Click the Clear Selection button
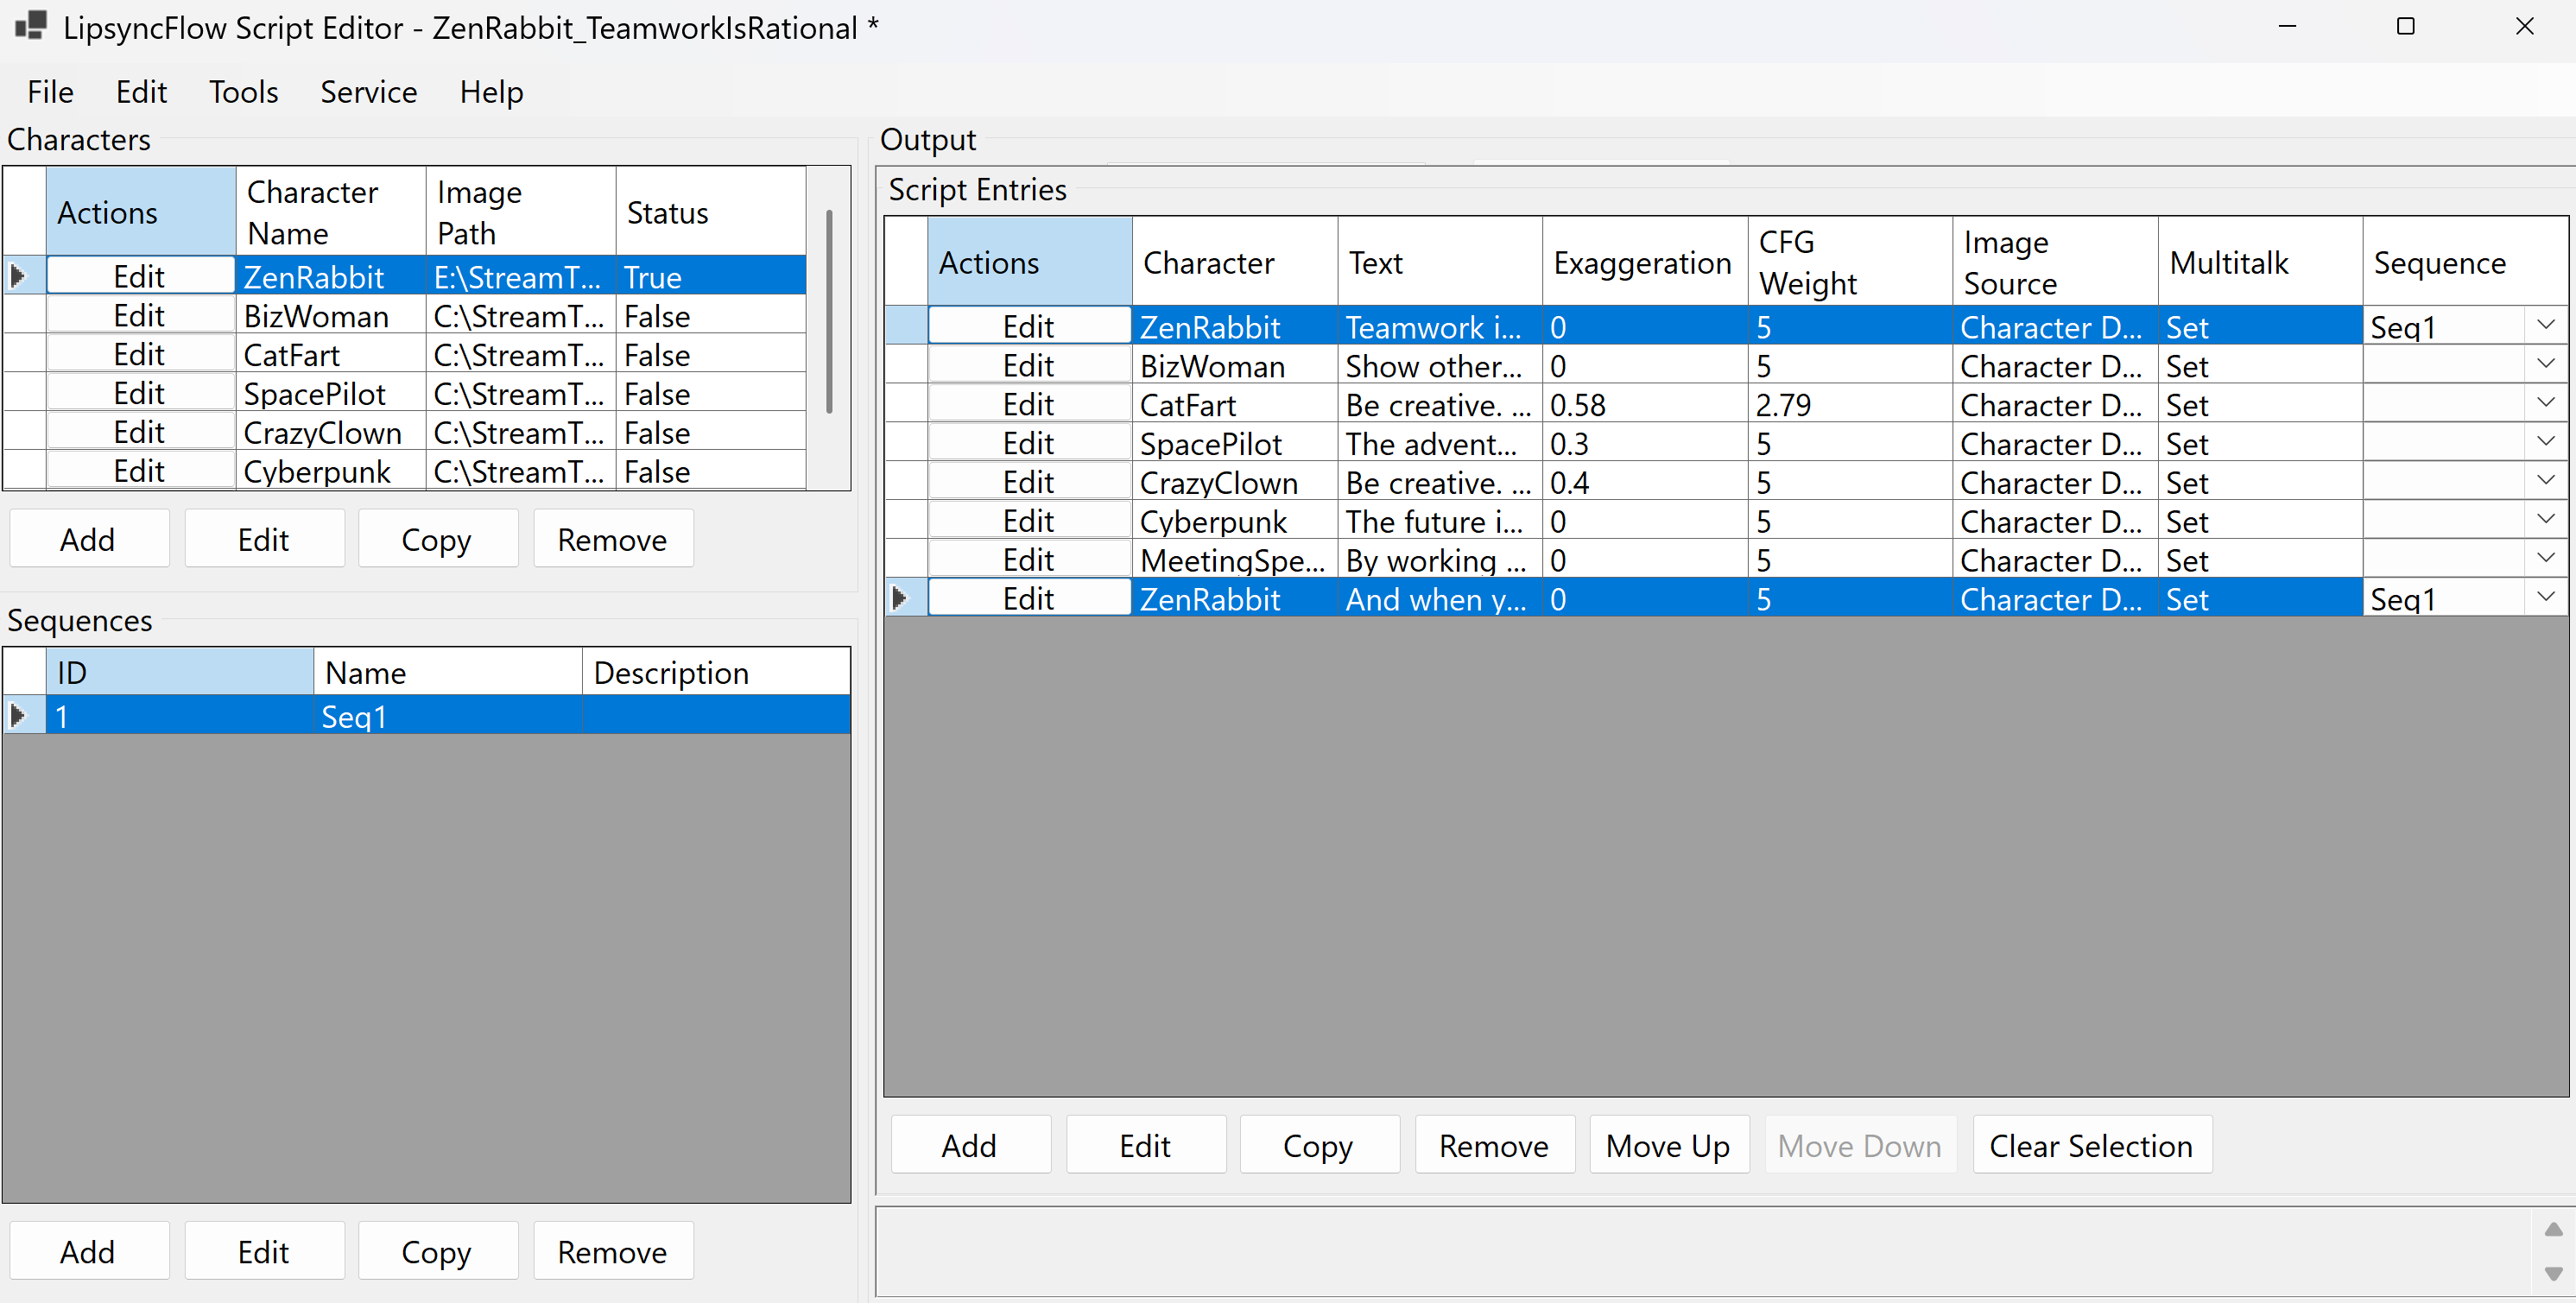The height and width of the screenshot is (1303, 2576). pyautogui.click(x=2092, y=1144)
